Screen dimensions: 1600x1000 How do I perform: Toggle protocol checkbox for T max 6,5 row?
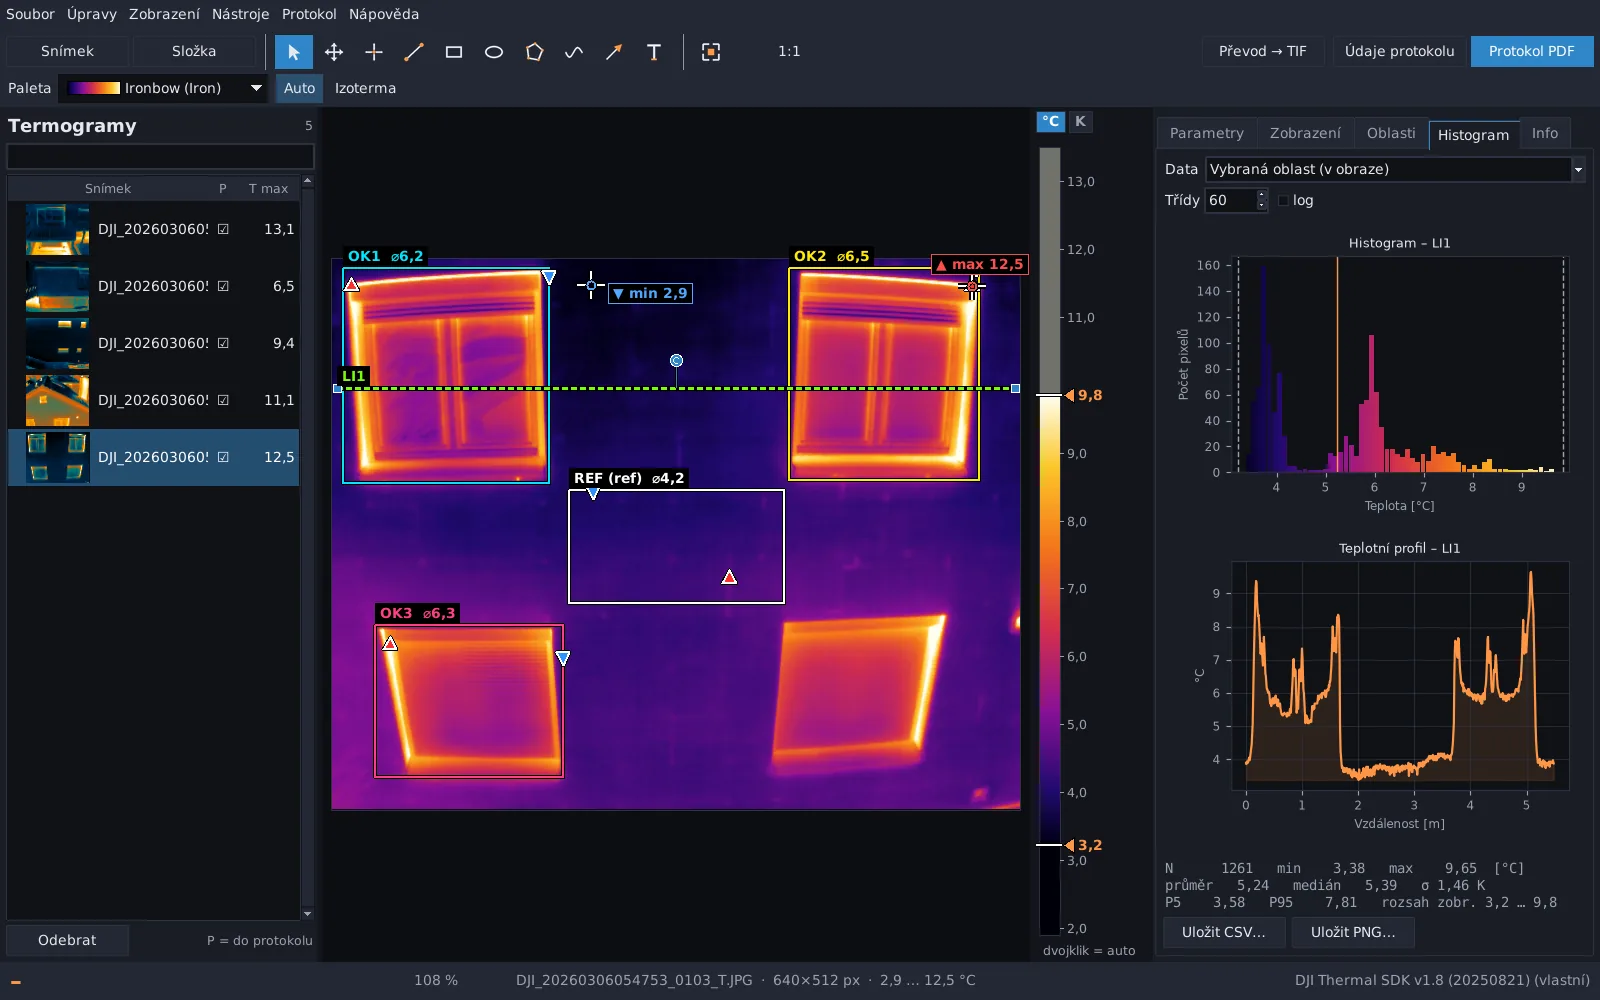pos(223,286)
